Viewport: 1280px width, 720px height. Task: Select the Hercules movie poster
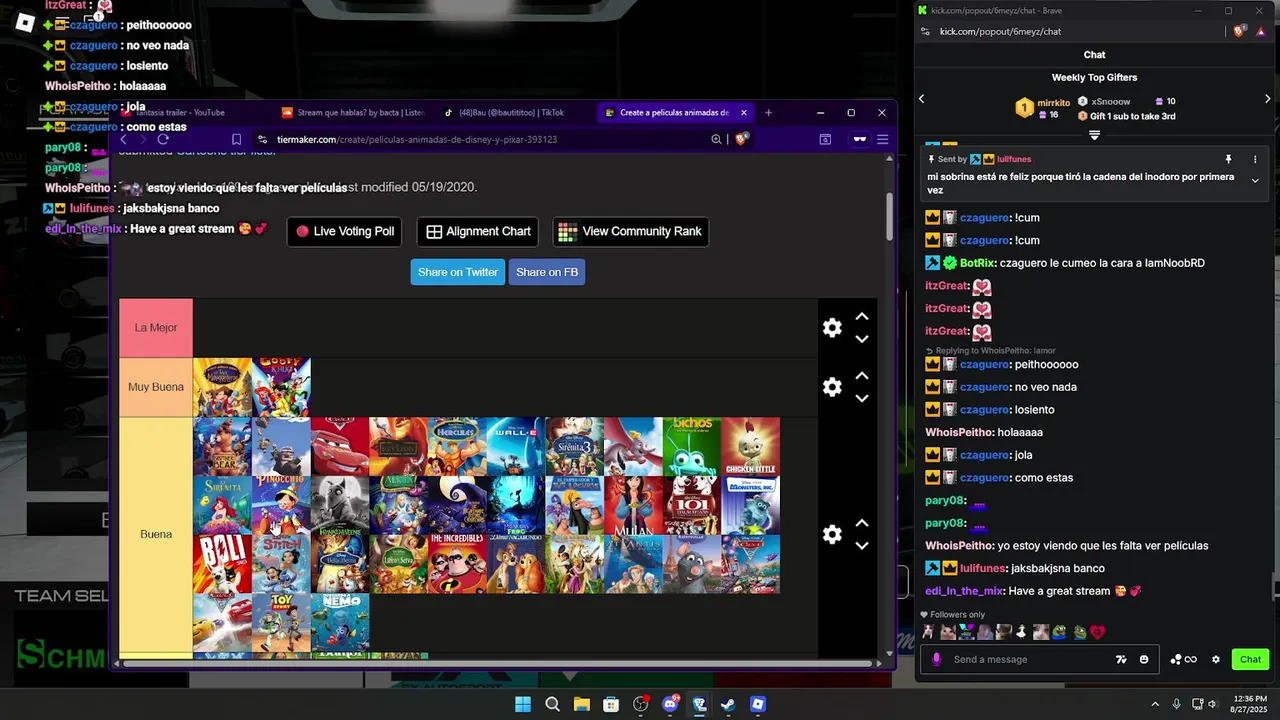(x=457, y=446)
